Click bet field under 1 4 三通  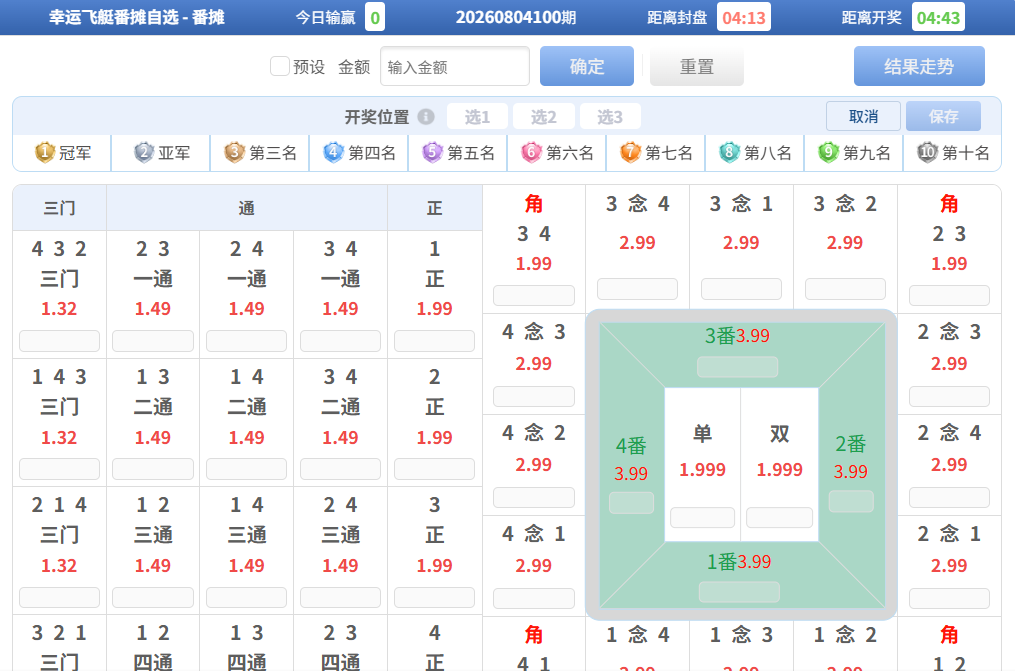247,597
